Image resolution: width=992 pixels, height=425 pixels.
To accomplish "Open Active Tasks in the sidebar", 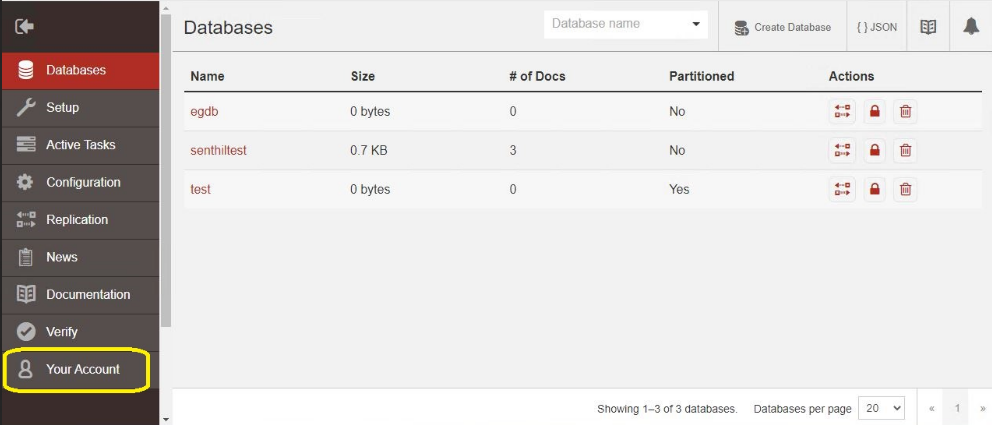I will tap(80, 145).
